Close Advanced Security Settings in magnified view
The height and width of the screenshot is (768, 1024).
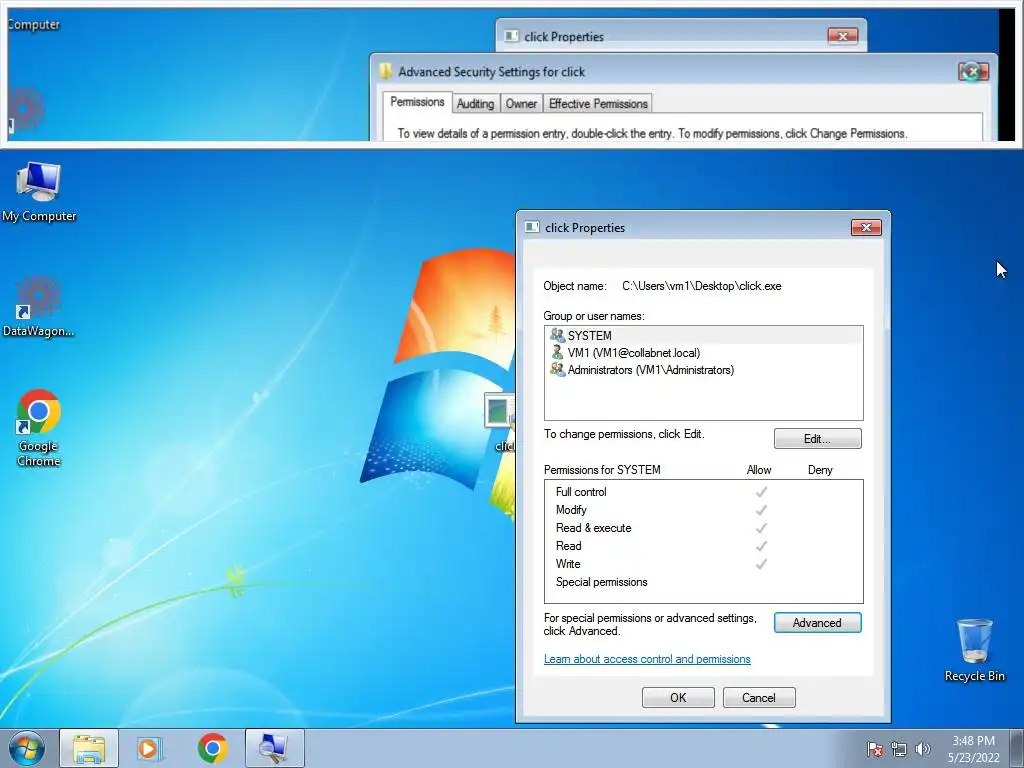pos(974,72)
